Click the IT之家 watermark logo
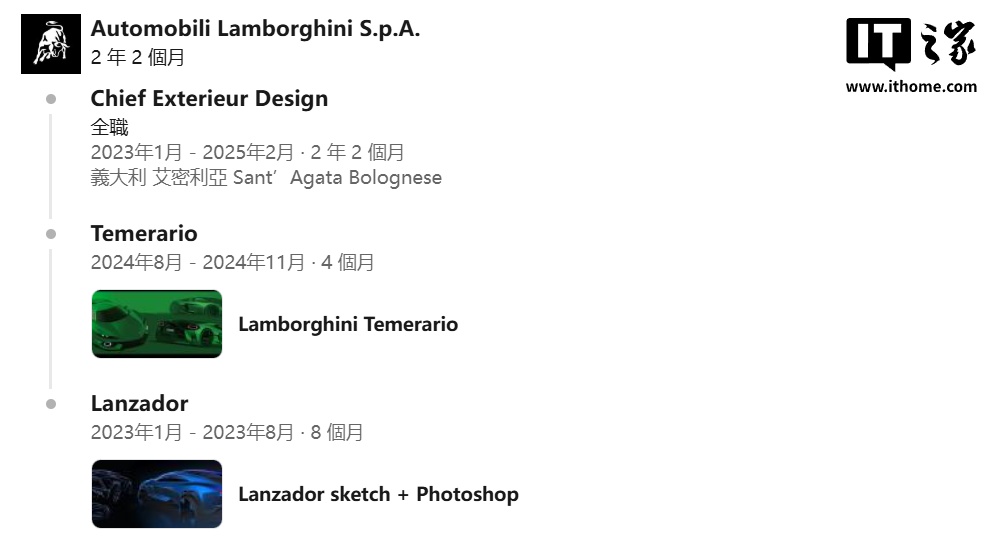992x550 pixels. 910,43
